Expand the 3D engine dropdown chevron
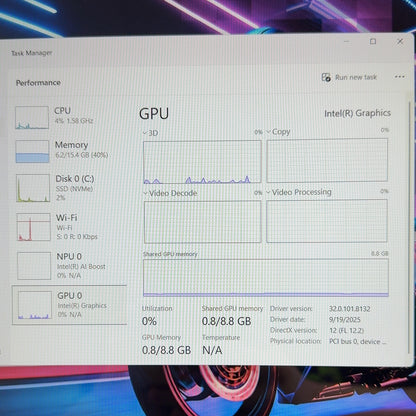The width and height of the screenshot is (416, 416). tap(145, 133)
